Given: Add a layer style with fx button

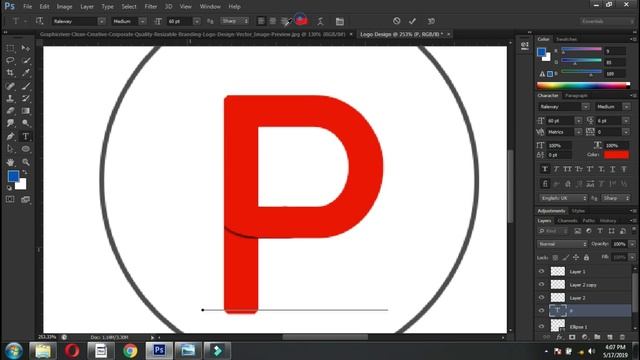Looking at the screenshot, I should point(559,337).
